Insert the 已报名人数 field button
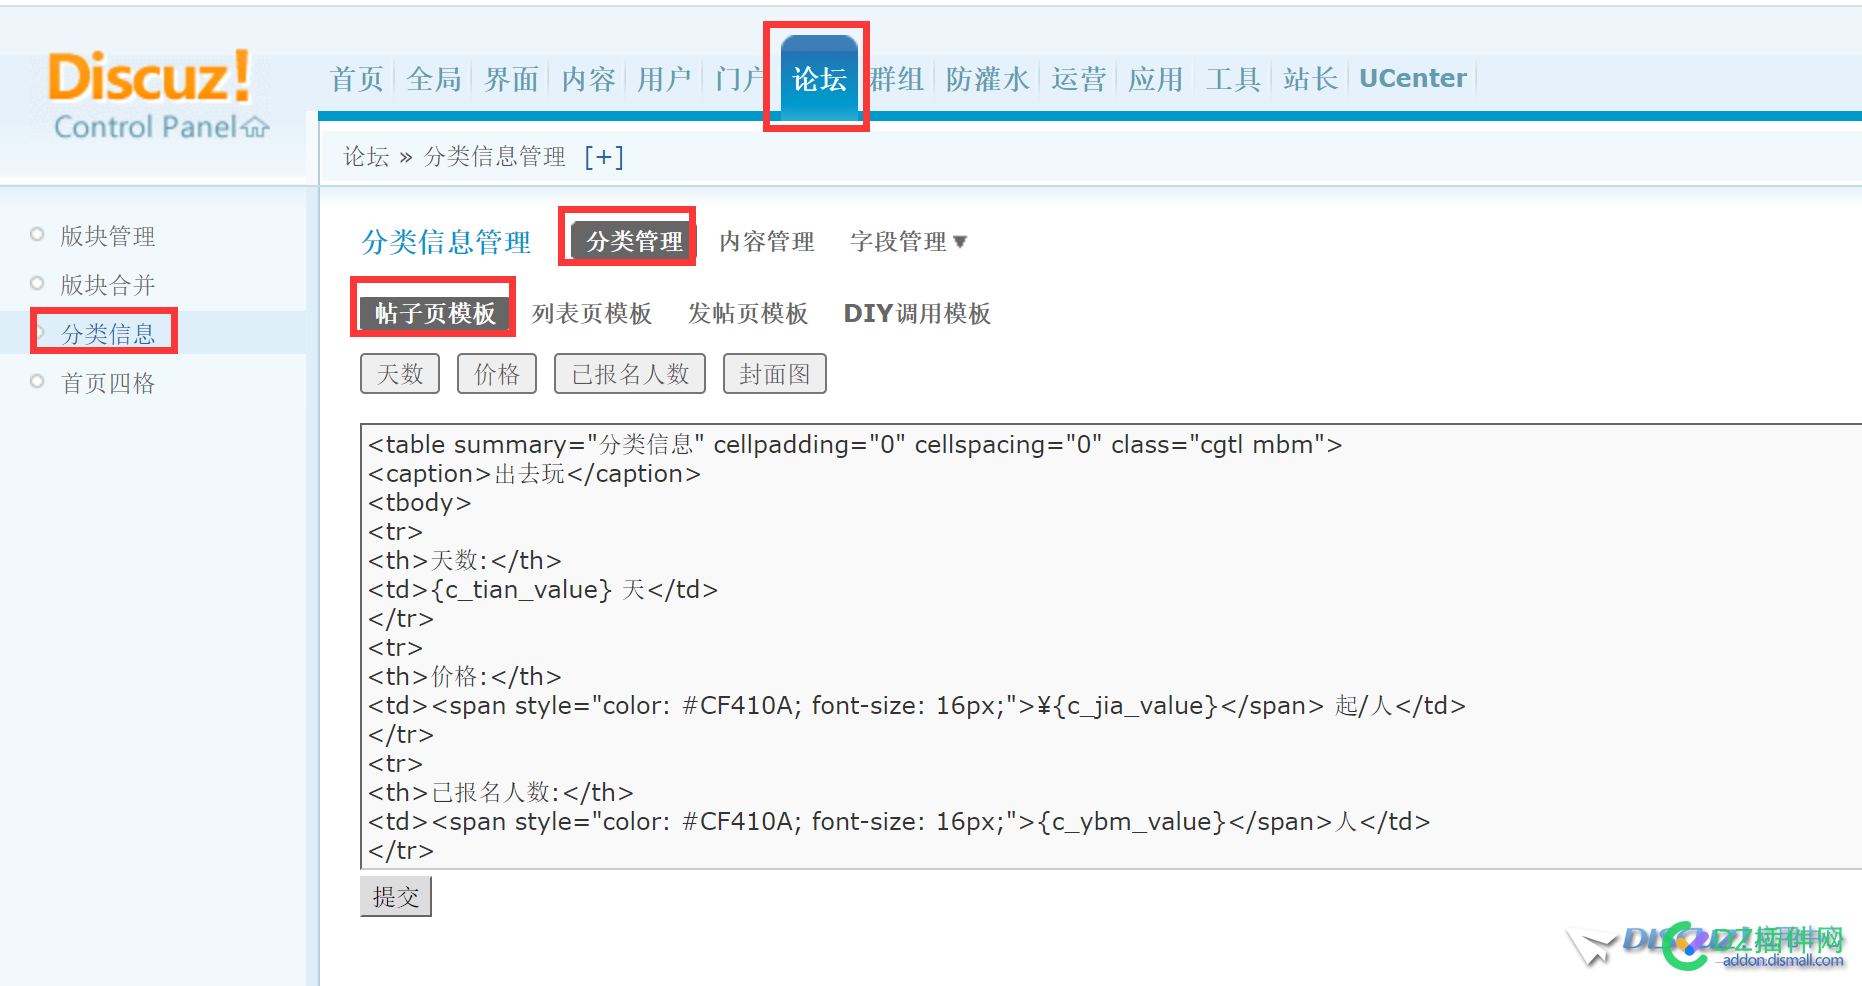1862x986 pixels. [630, 374]
